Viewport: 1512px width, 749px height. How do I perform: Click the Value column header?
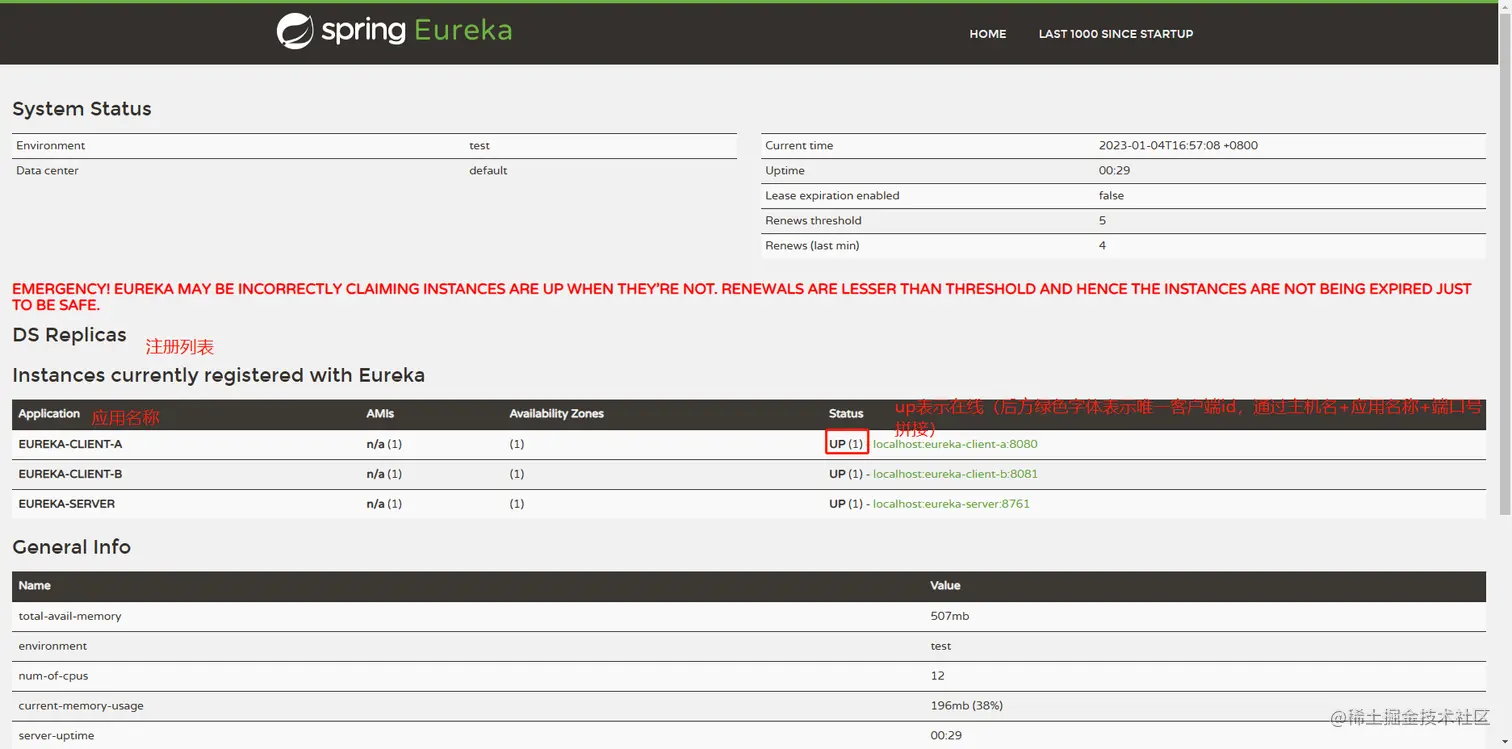(945, 586)
